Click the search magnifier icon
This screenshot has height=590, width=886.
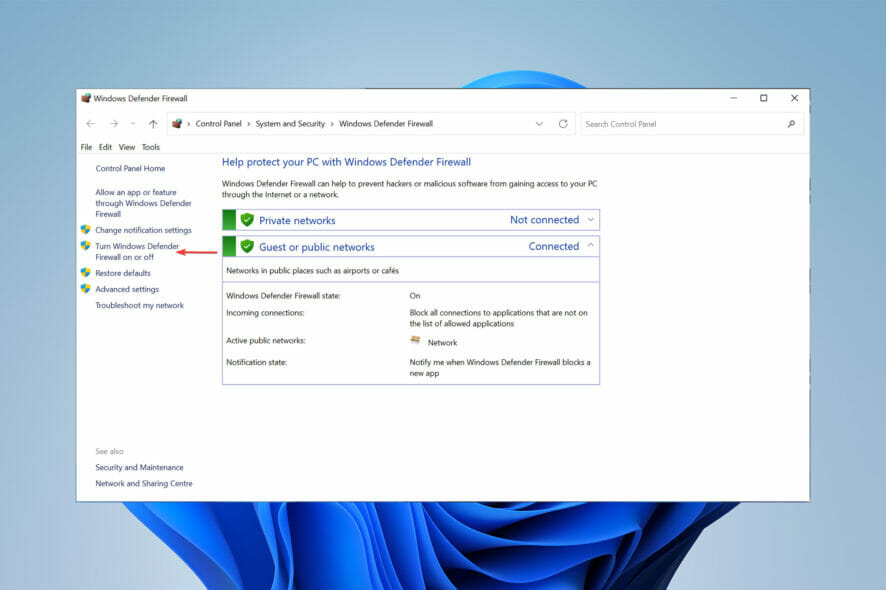pos(791,124)
